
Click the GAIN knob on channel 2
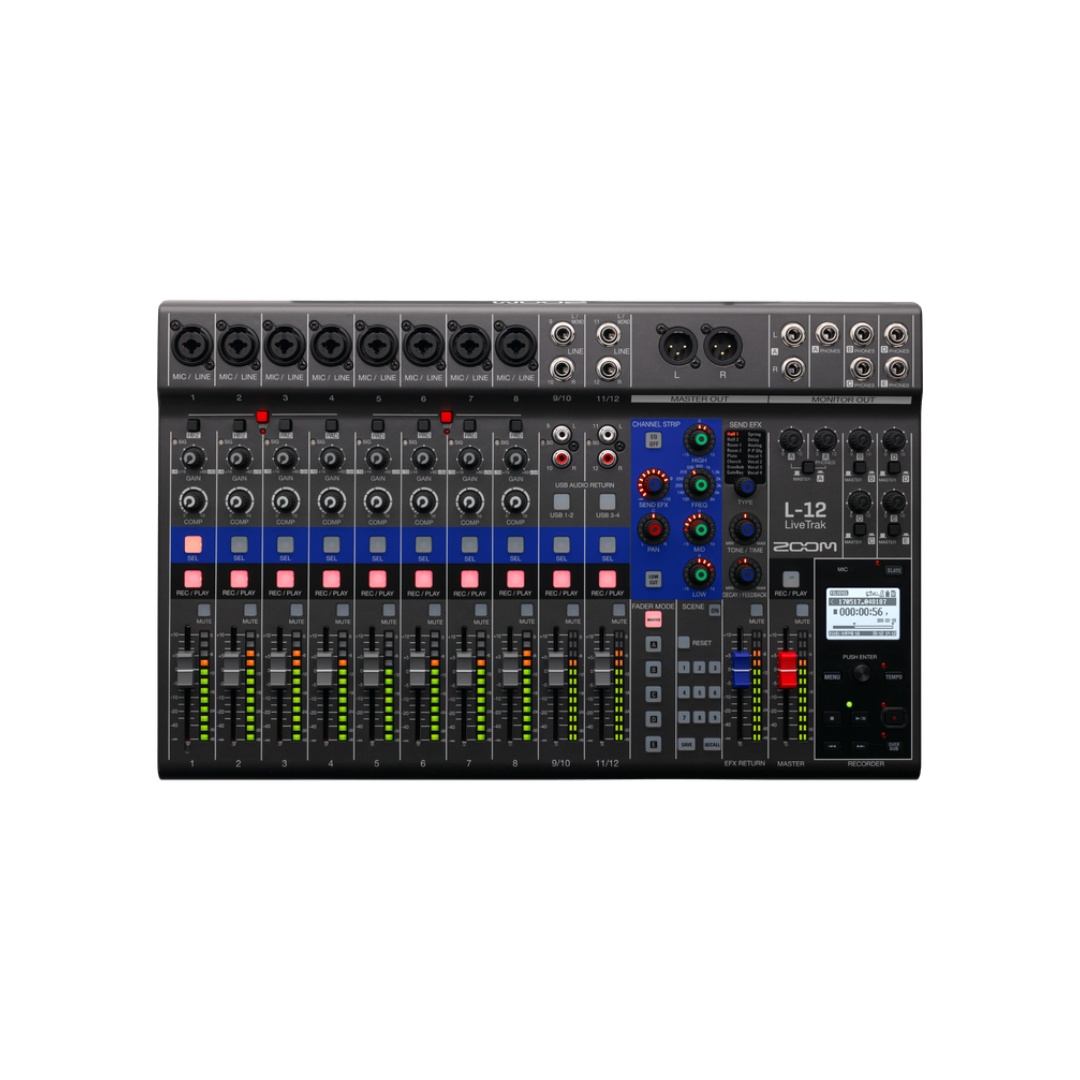point(239,457)
